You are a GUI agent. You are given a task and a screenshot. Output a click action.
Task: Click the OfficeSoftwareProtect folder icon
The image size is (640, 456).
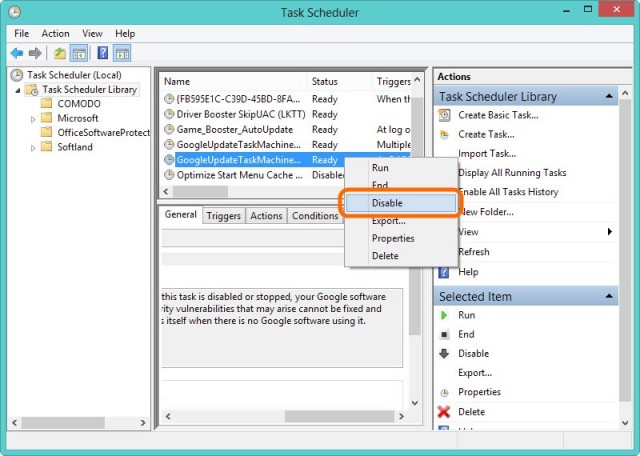[47, 132]
